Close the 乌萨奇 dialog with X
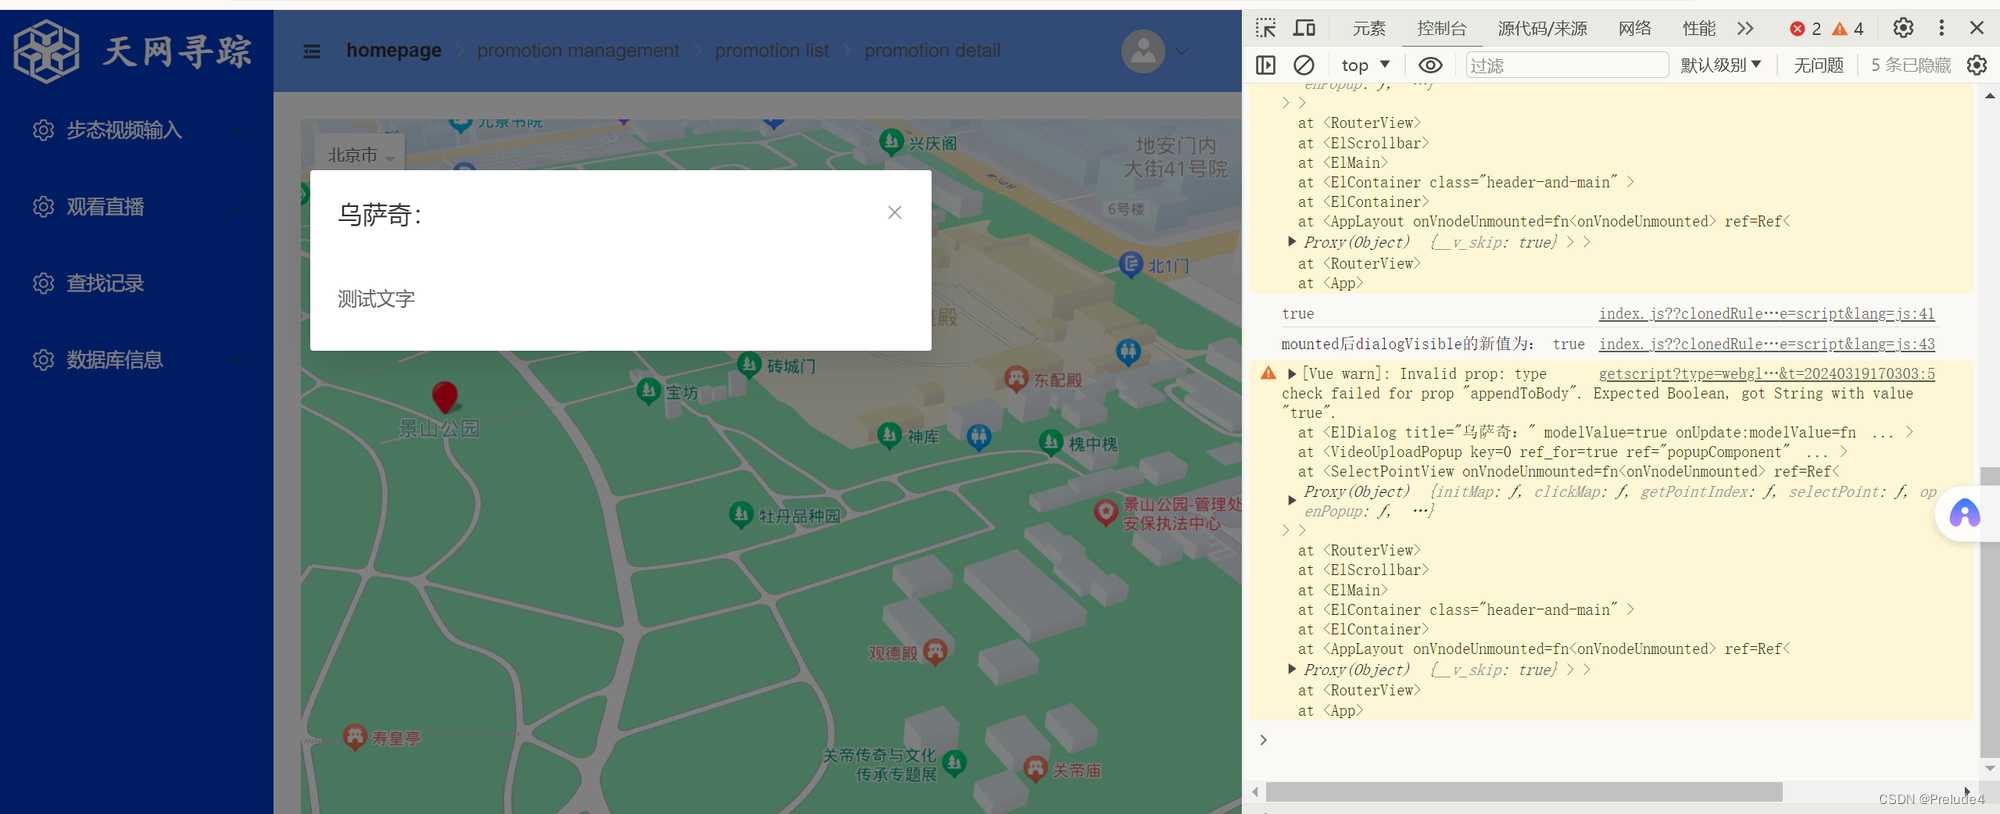Image resolution: width=2000 pixels, height=814 pixels. pyautogui.click(x=895, y=212)
